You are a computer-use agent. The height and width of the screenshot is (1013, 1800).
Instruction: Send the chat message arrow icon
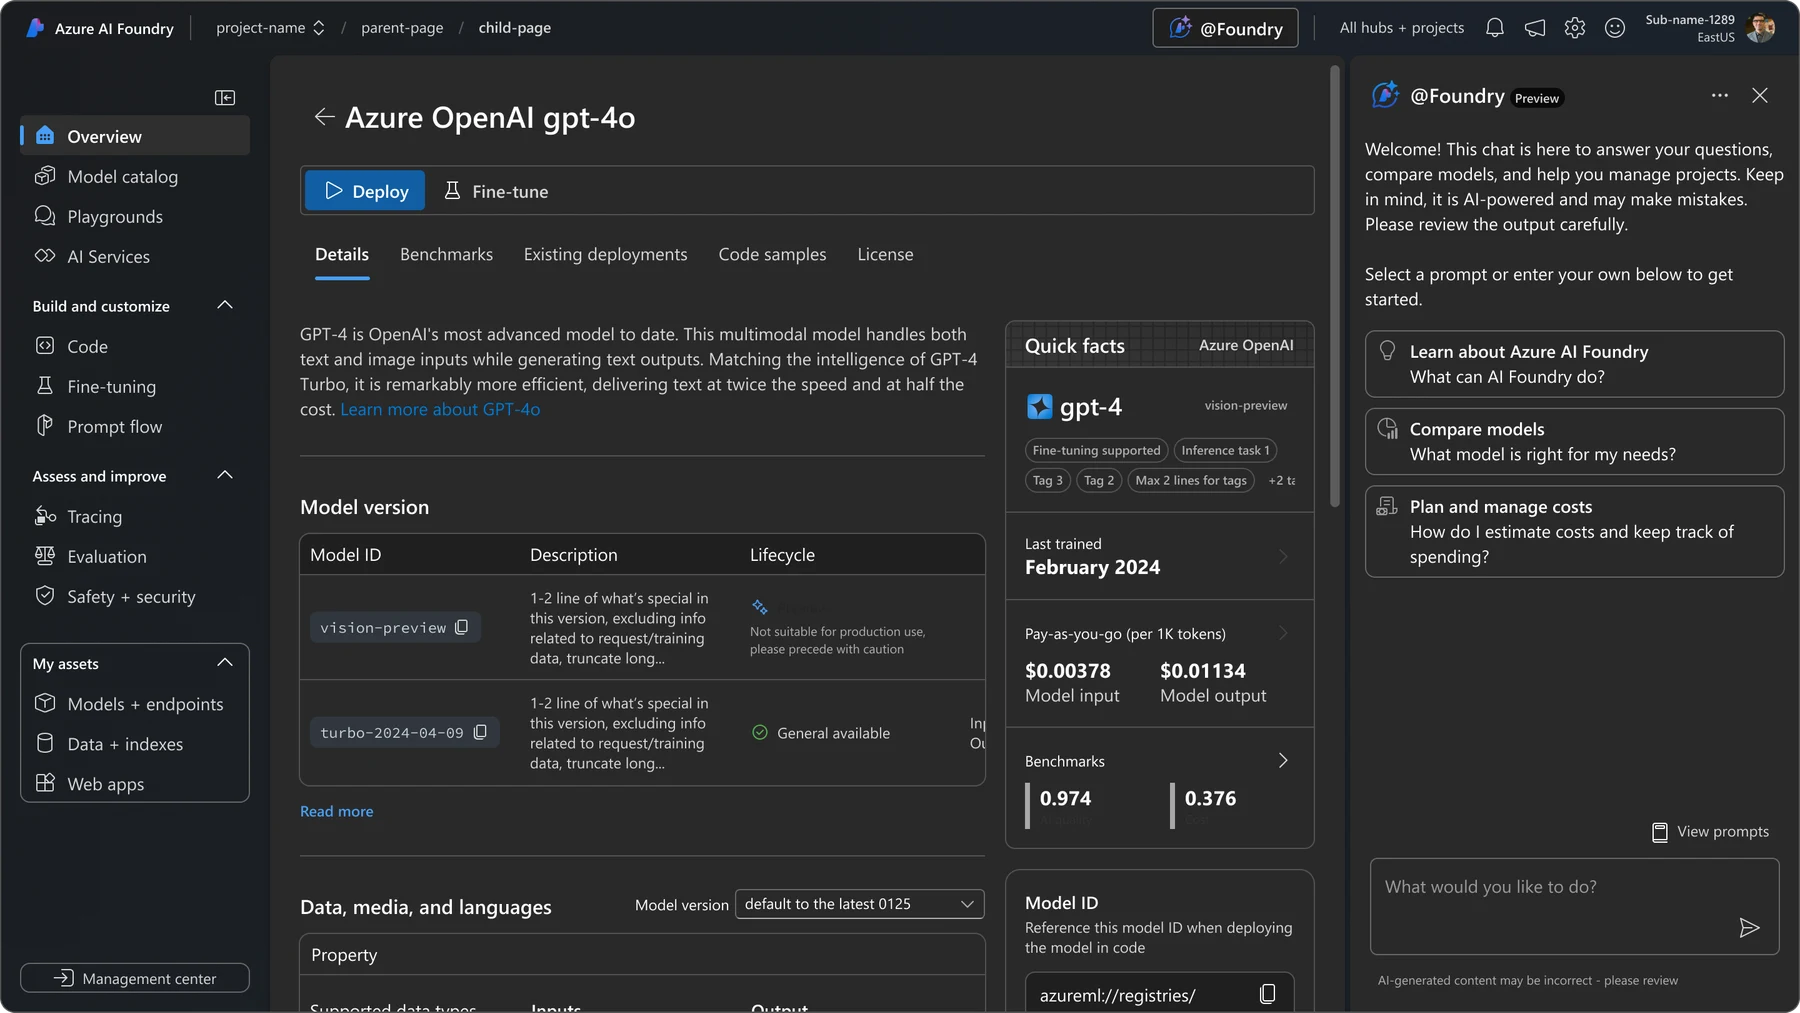point(1749,928)
